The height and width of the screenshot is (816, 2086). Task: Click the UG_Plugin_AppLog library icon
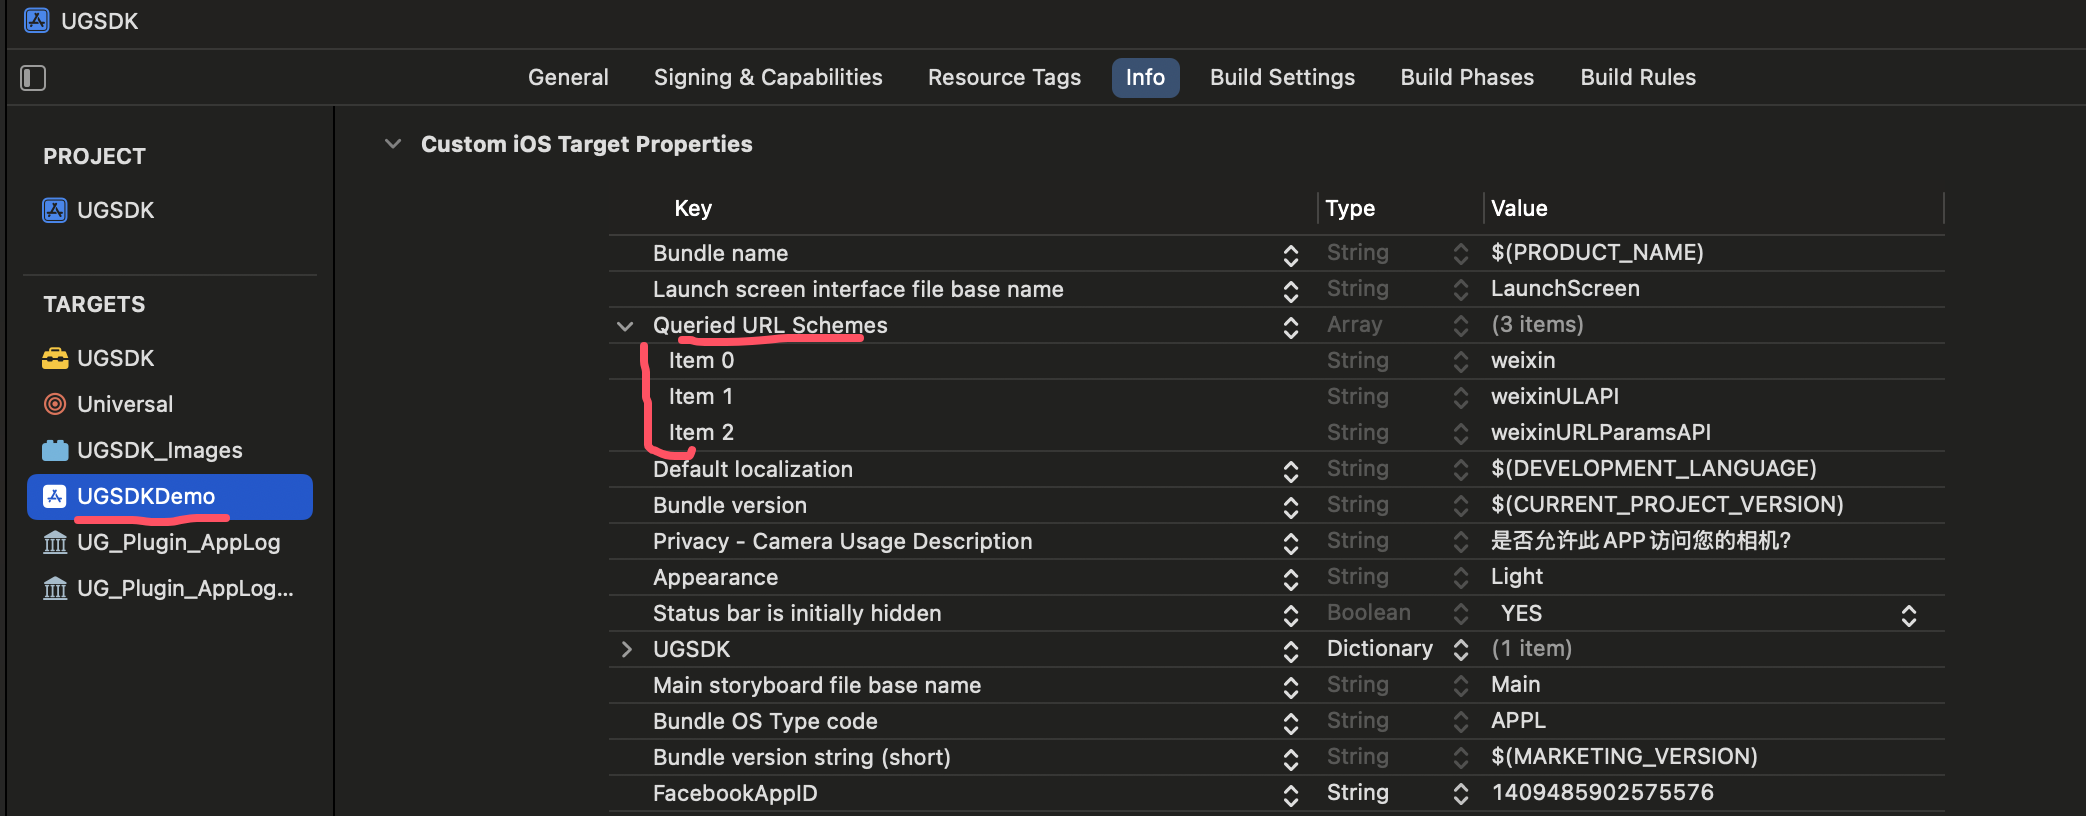[55, 542]
